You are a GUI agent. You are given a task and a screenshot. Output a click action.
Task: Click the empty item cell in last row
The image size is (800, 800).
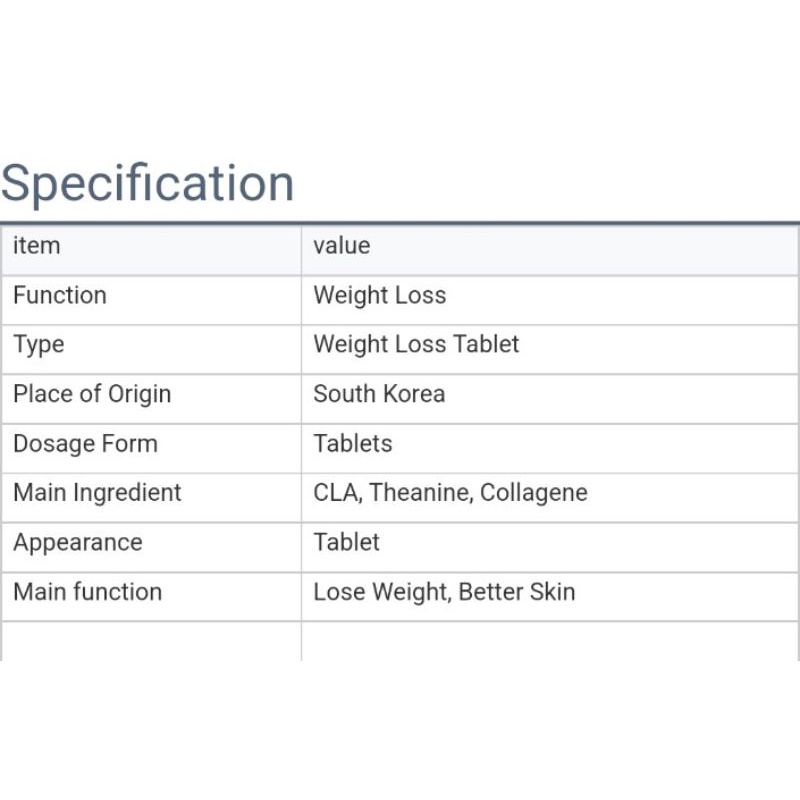pos(150,640)
